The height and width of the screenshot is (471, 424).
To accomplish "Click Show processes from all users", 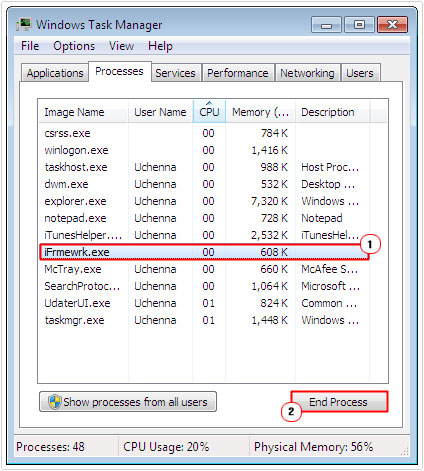I will click(x=128, y=402).
